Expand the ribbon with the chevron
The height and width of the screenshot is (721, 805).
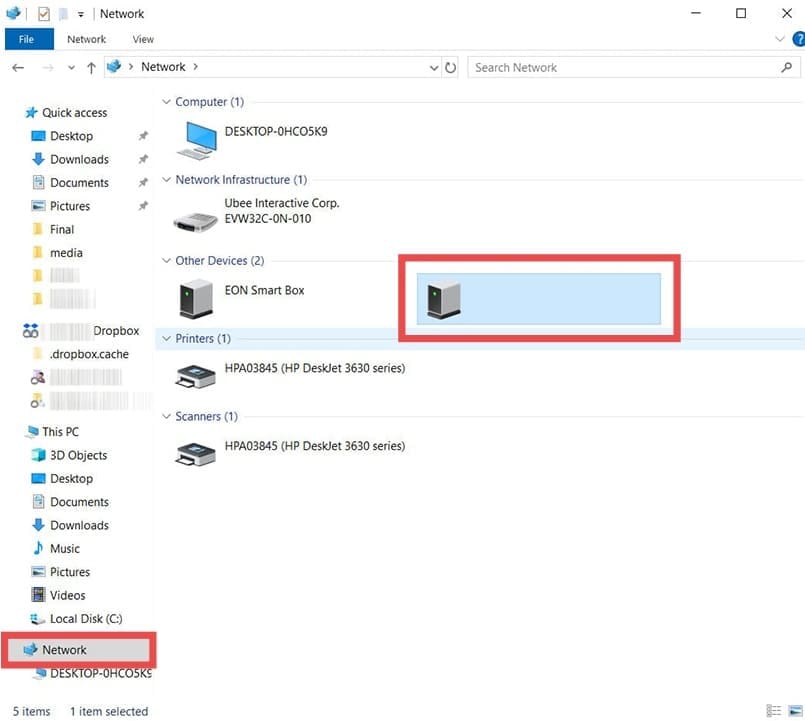click(x=780, y=39)
